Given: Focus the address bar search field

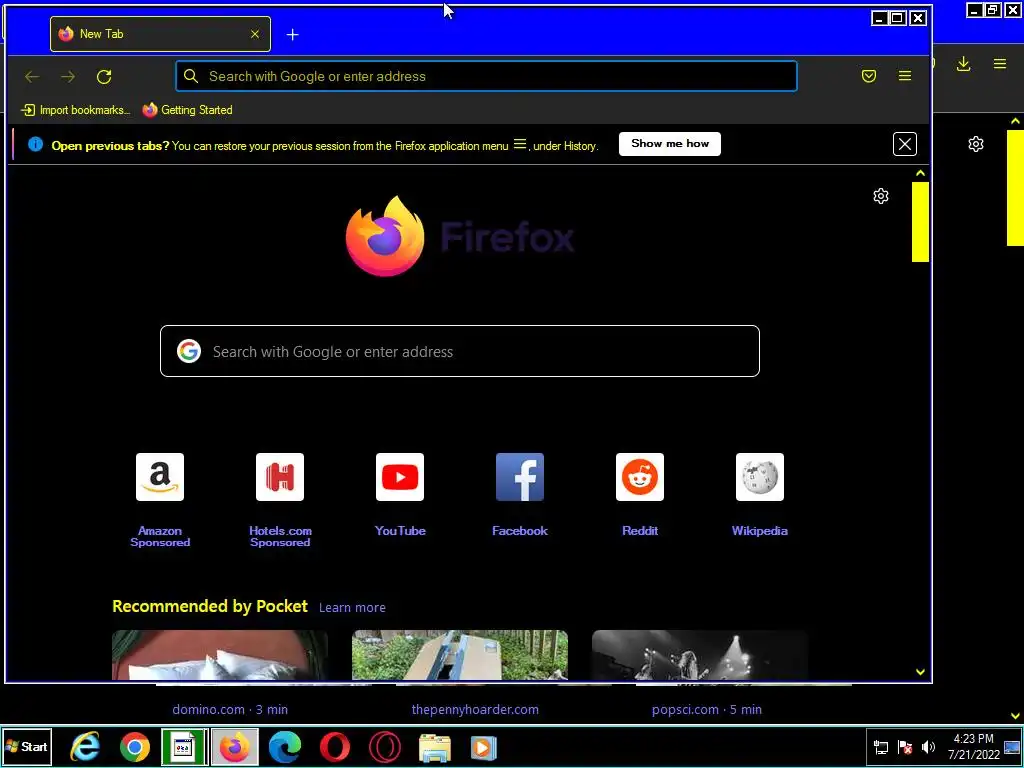Looking at the screenshot, I should [487, 76].
